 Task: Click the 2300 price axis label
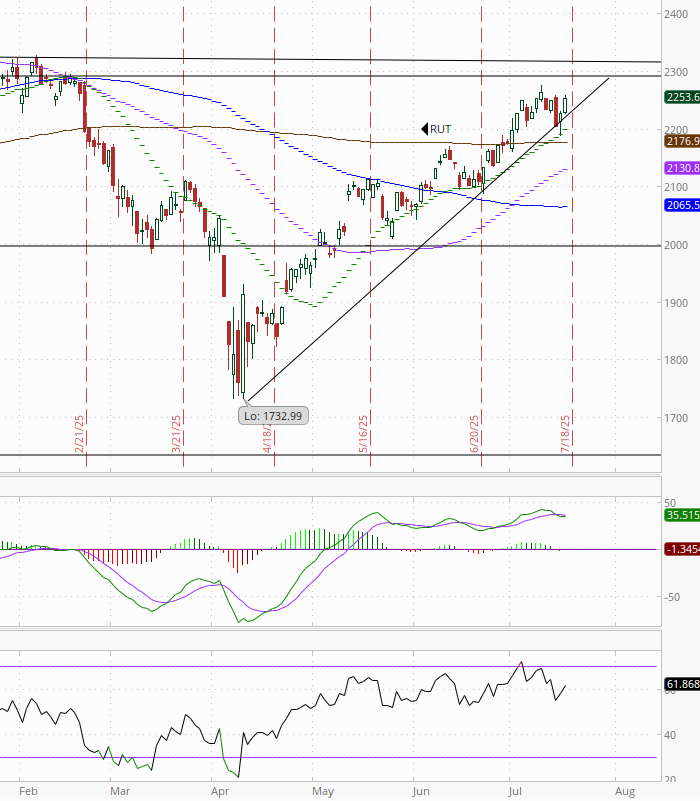[676, 72]
